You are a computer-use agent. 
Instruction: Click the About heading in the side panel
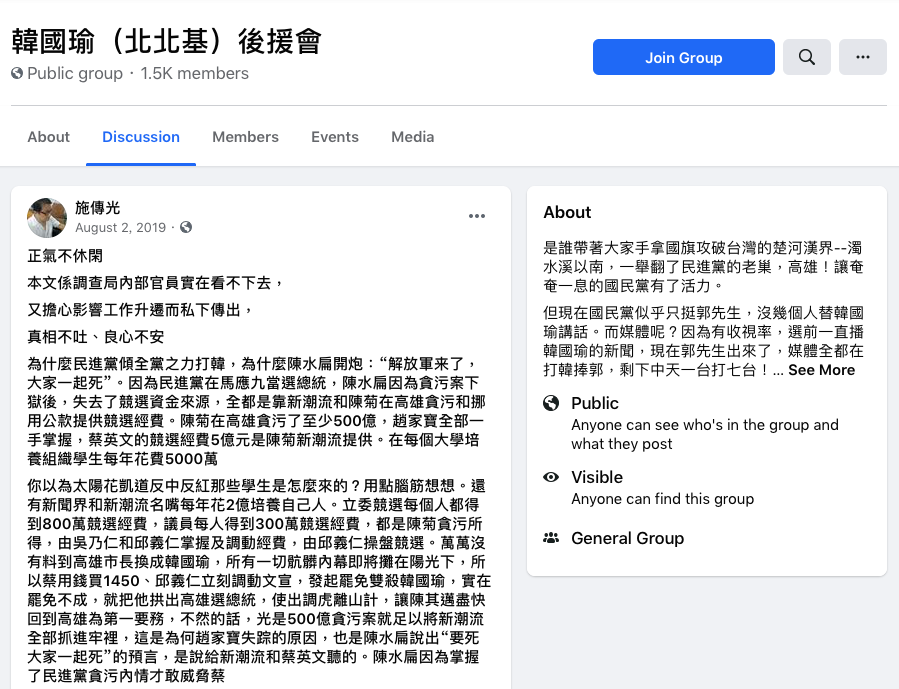tap(567, 212)
